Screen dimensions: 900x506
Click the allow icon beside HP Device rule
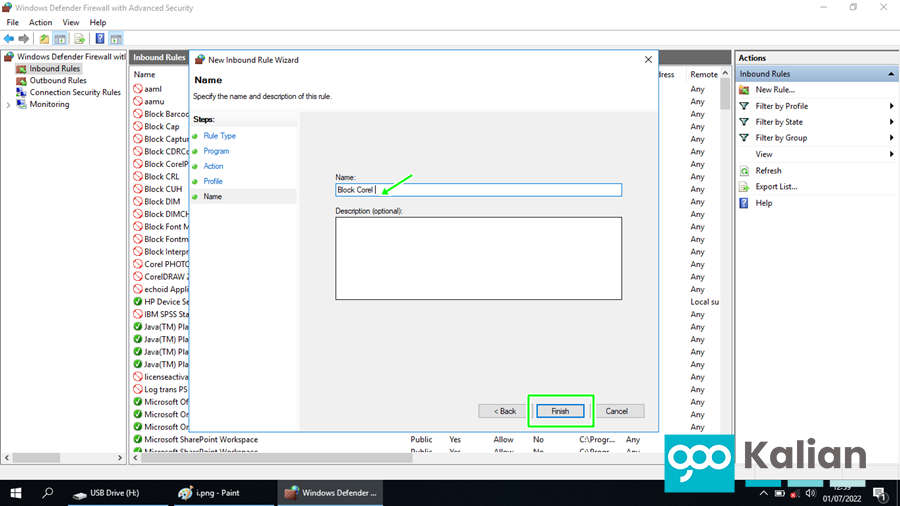pyautogui.click(x=138, y=302)
